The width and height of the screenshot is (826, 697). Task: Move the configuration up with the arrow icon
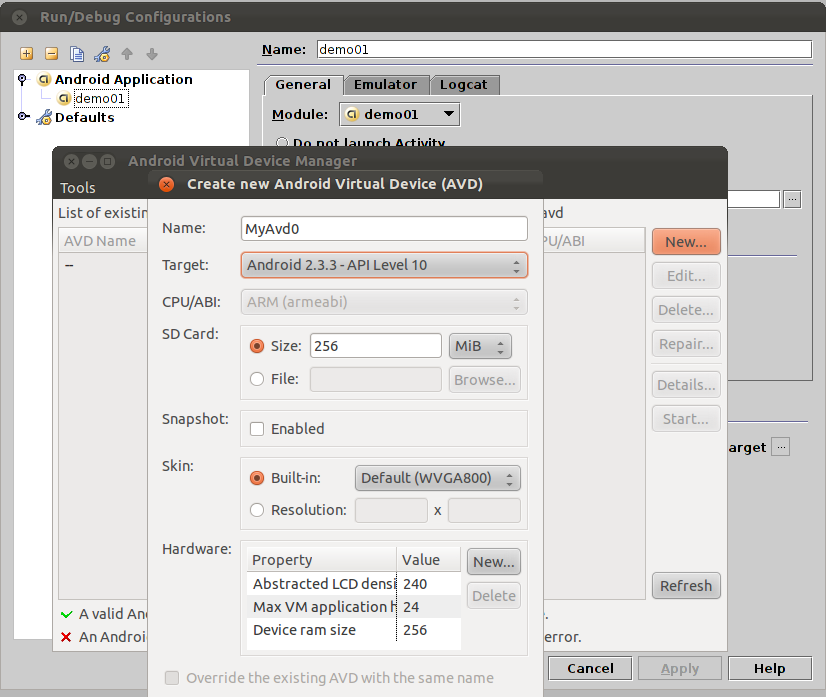tap(127, 54)
